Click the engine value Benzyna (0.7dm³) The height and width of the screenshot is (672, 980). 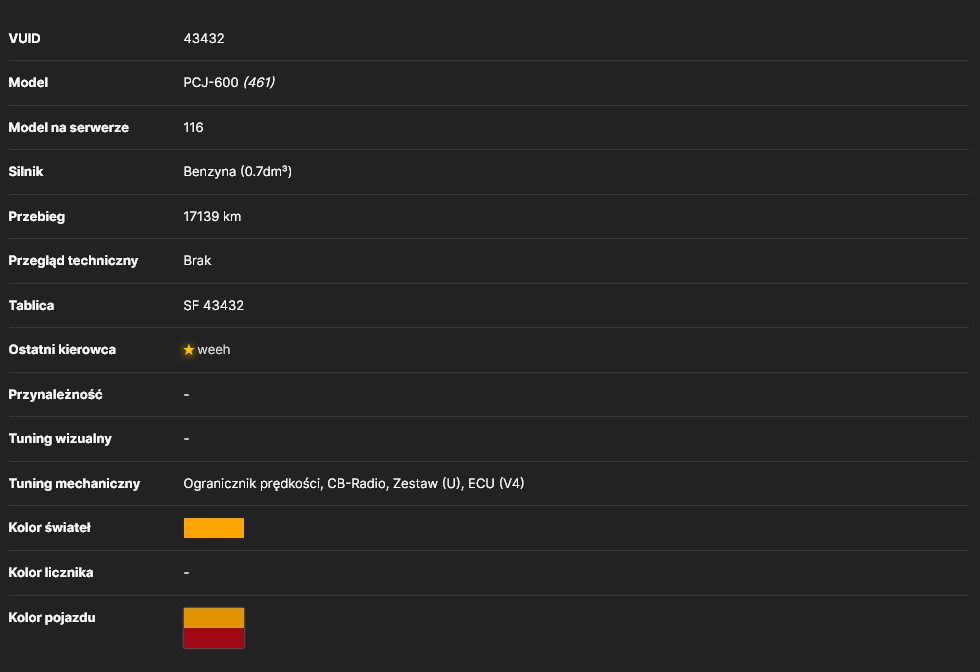pos(238,172)
